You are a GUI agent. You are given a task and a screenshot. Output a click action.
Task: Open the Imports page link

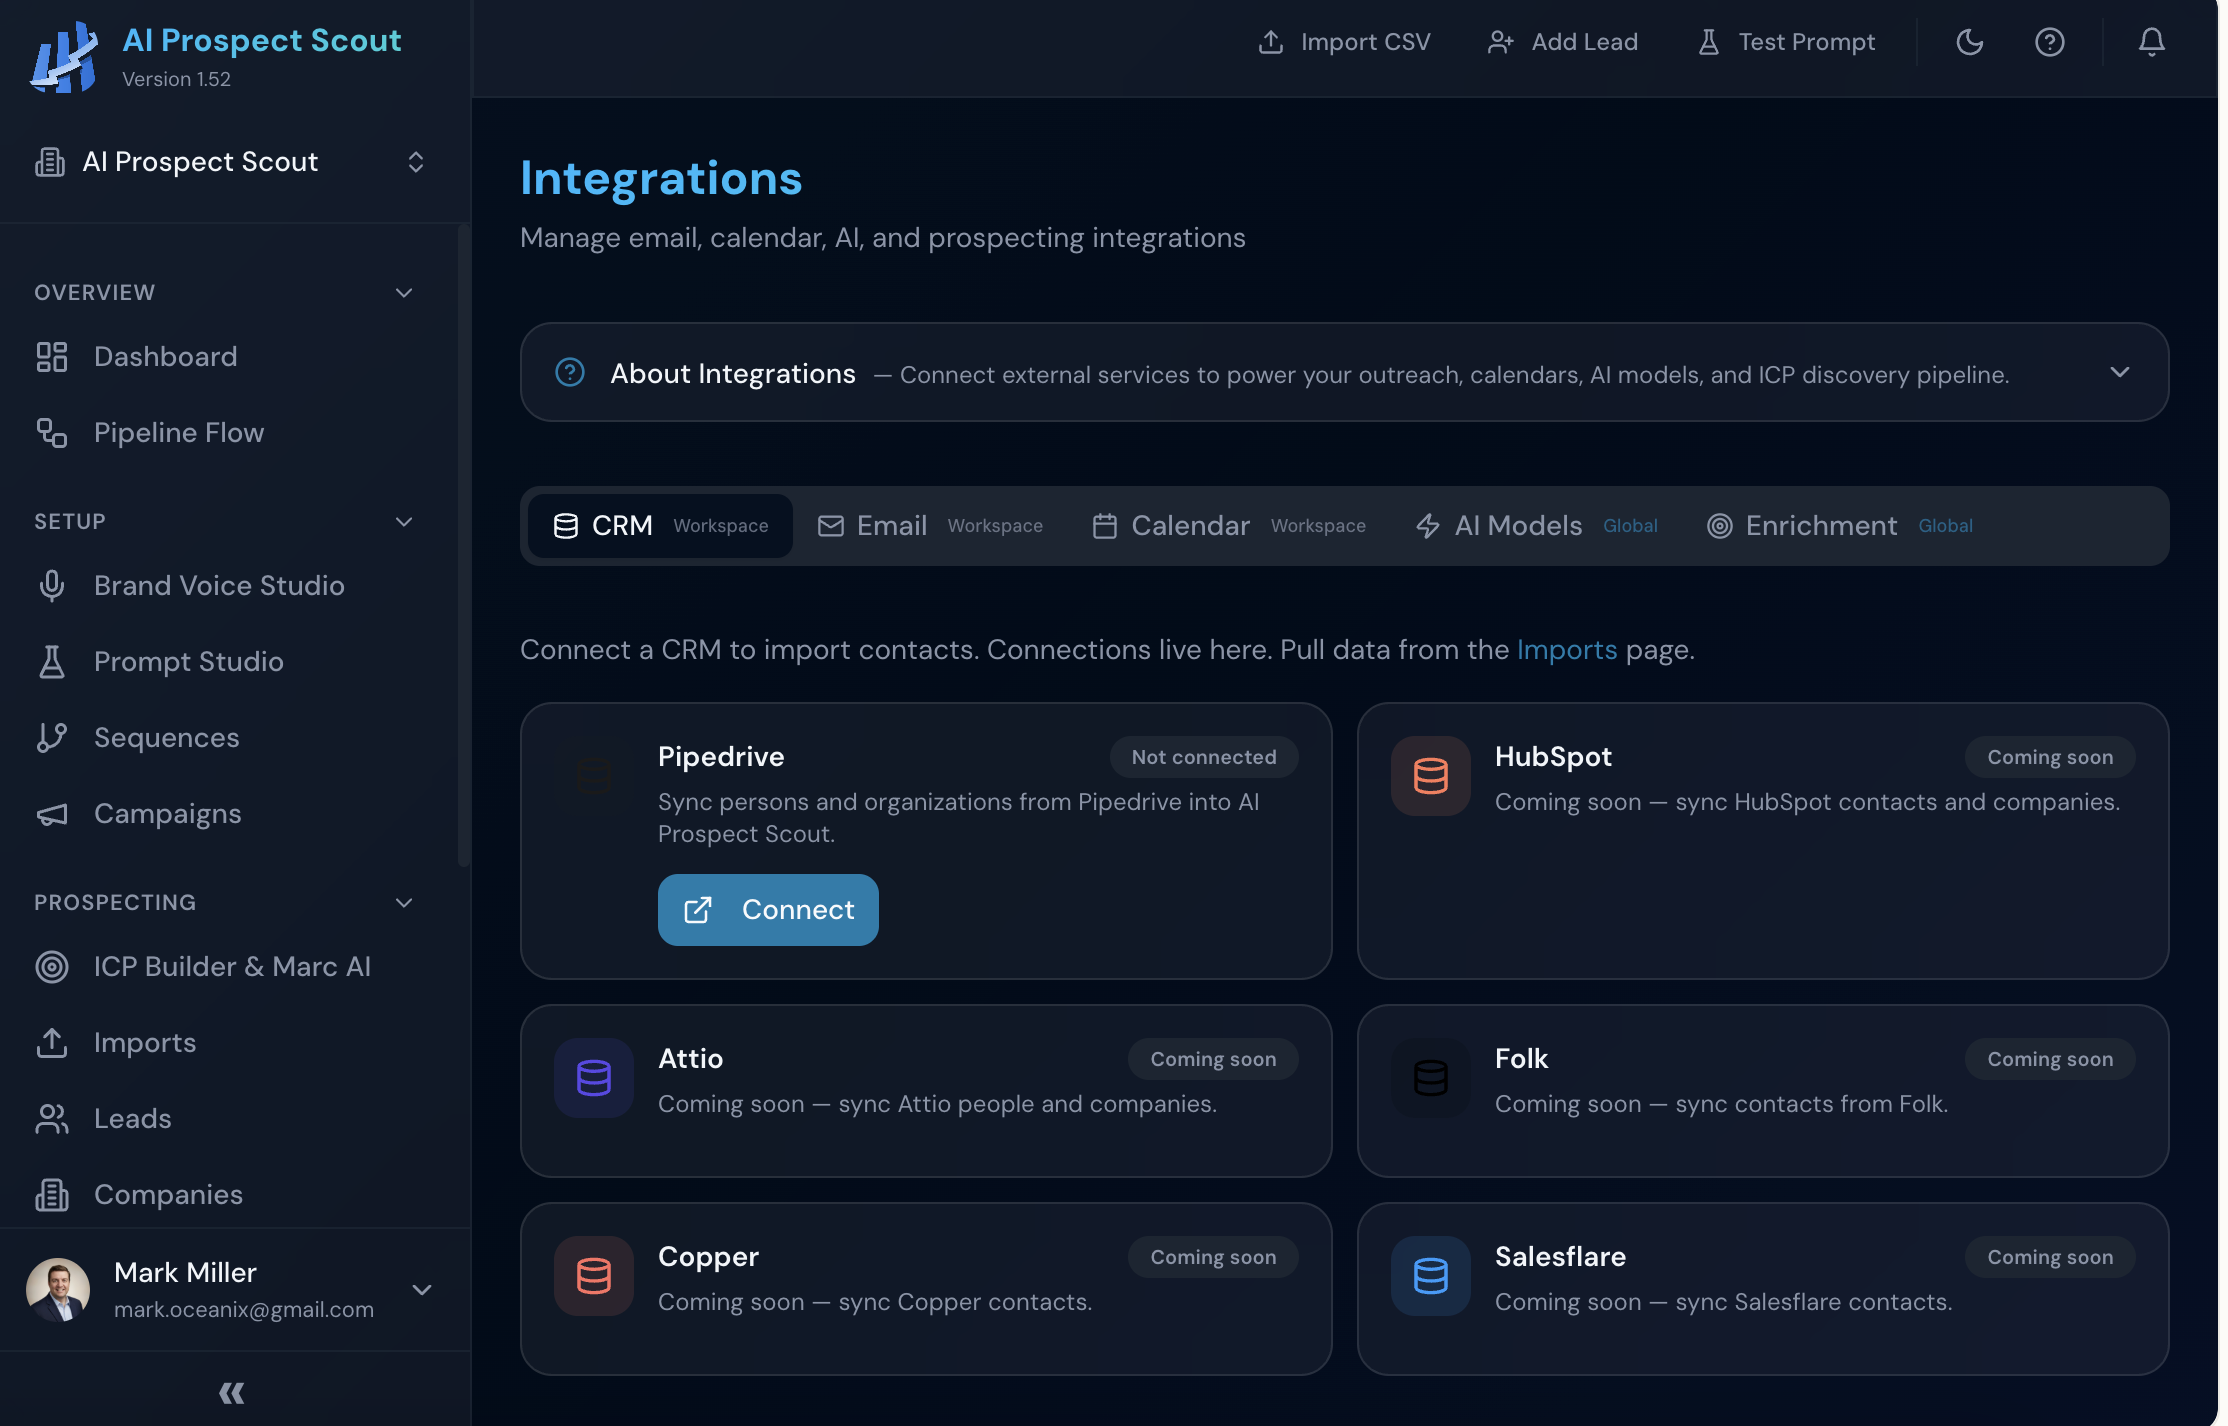1566,649
